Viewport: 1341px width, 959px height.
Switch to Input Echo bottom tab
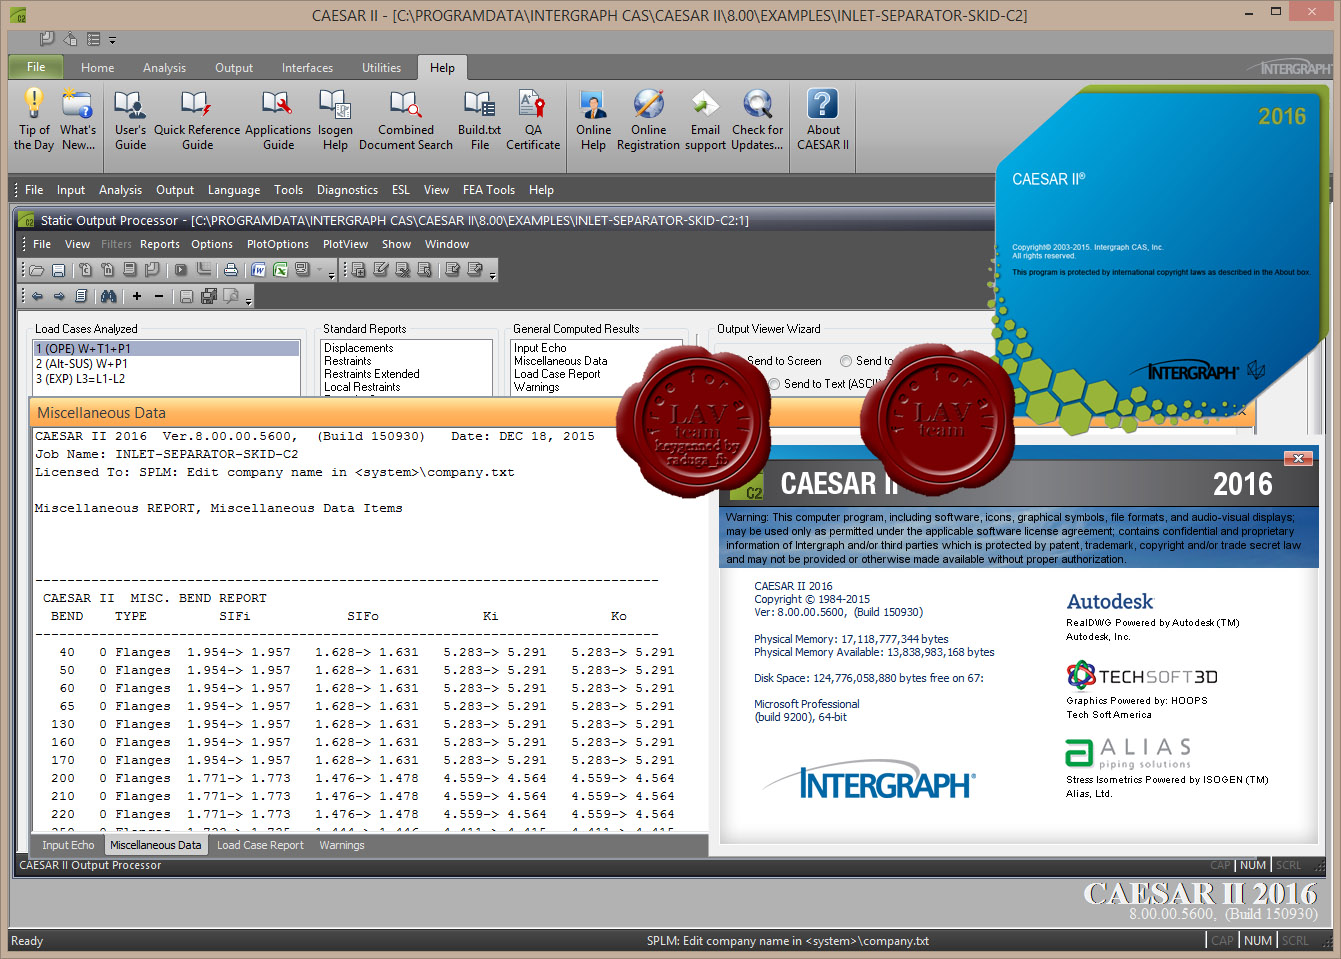68,845
